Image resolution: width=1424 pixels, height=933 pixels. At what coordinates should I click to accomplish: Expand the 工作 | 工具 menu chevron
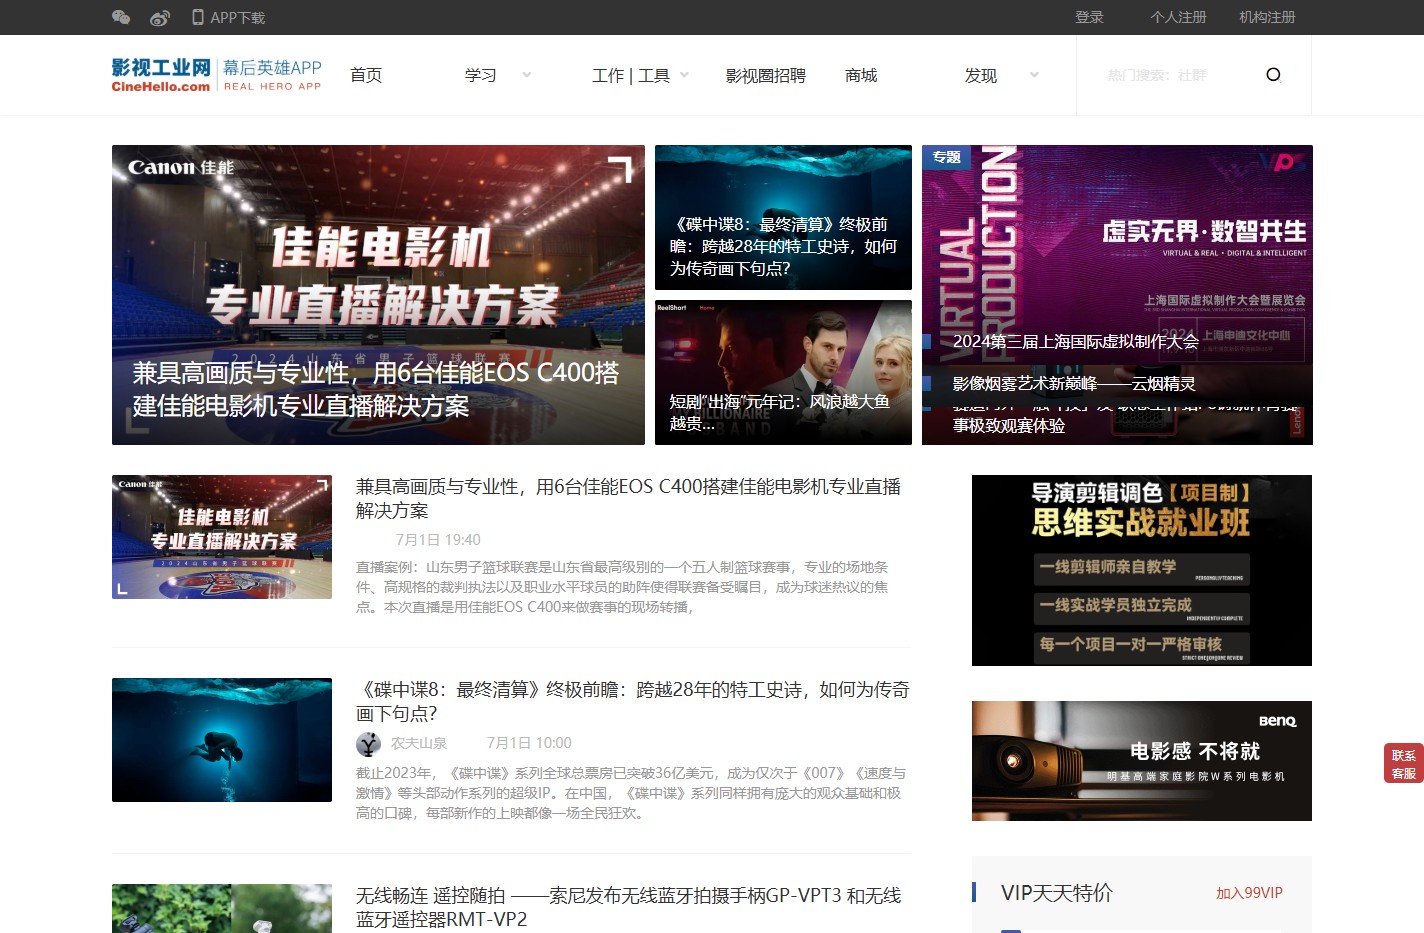(x=685, y=75)
